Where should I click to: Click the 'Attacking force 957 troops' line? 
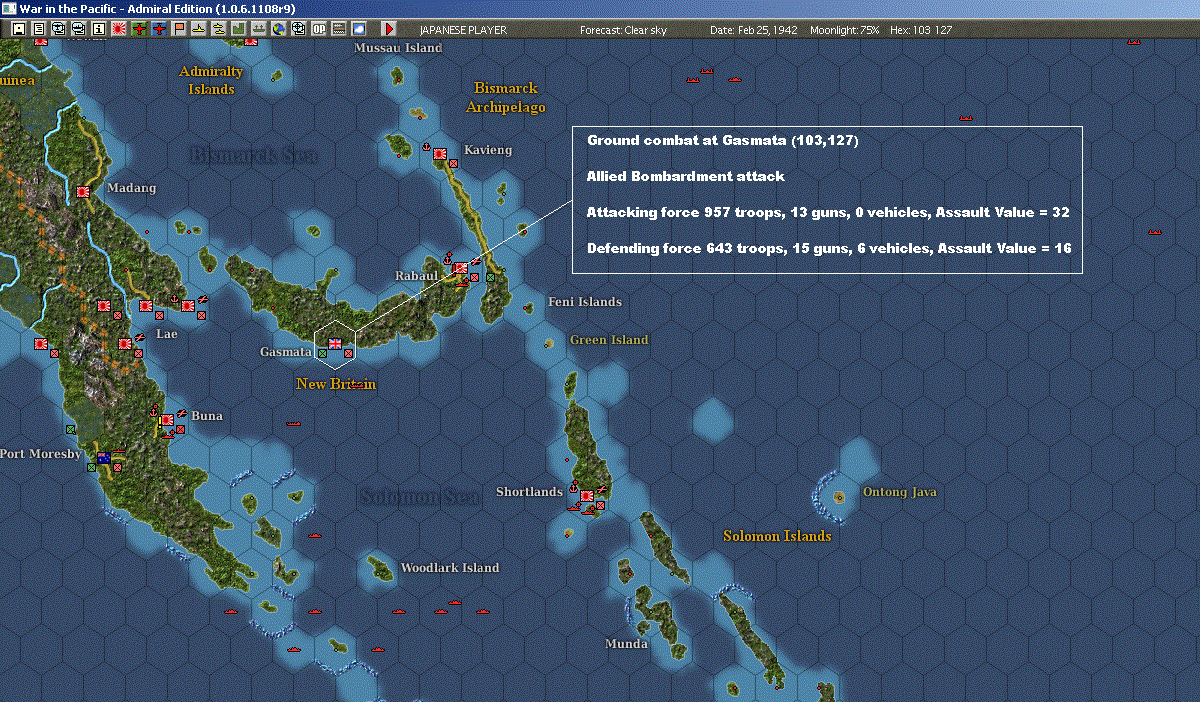pos(829,212)
